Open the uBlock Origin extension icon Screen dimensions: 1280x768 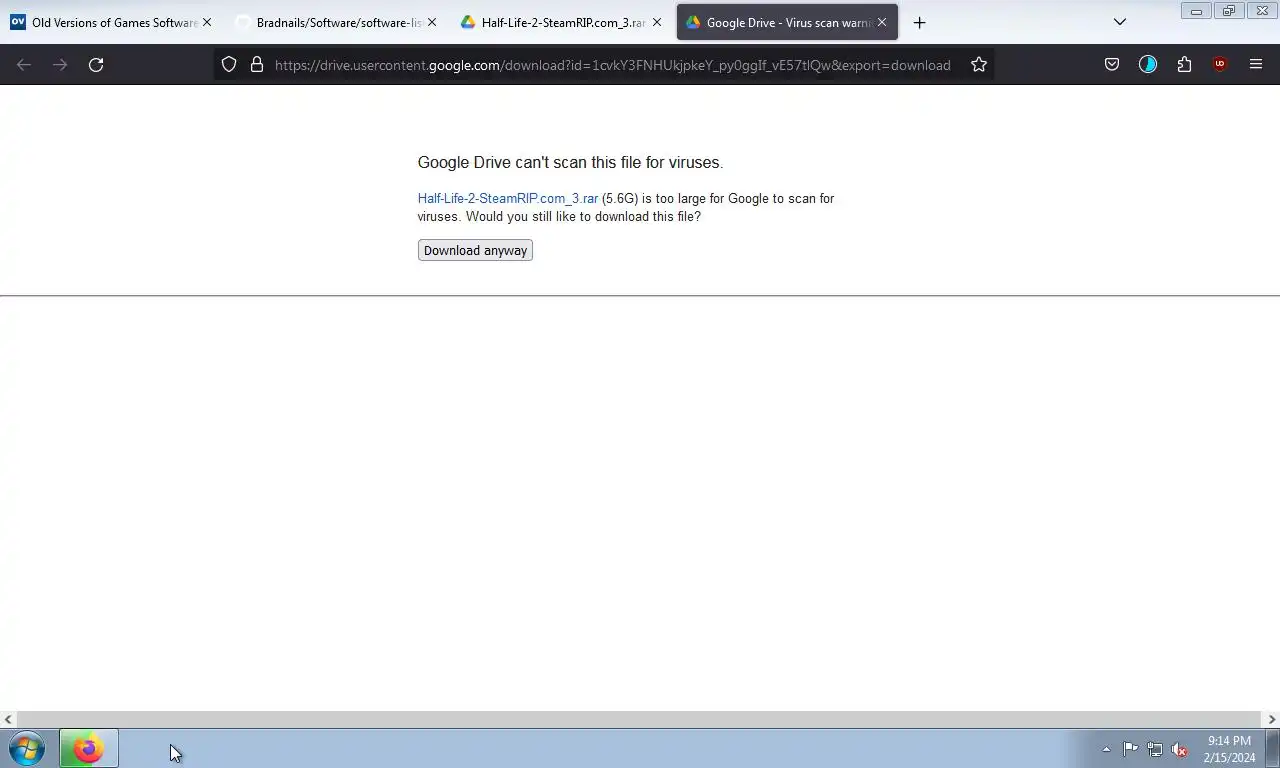(1220, 64)
